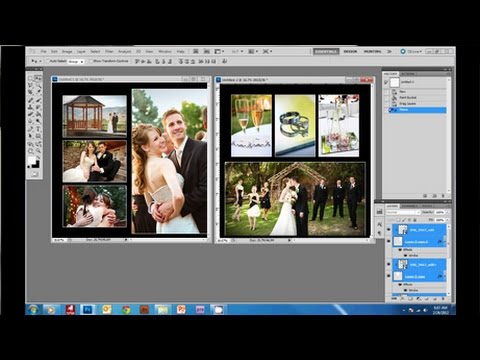Open the Fill slider dropdown arrow

click(x=448, y=220)
